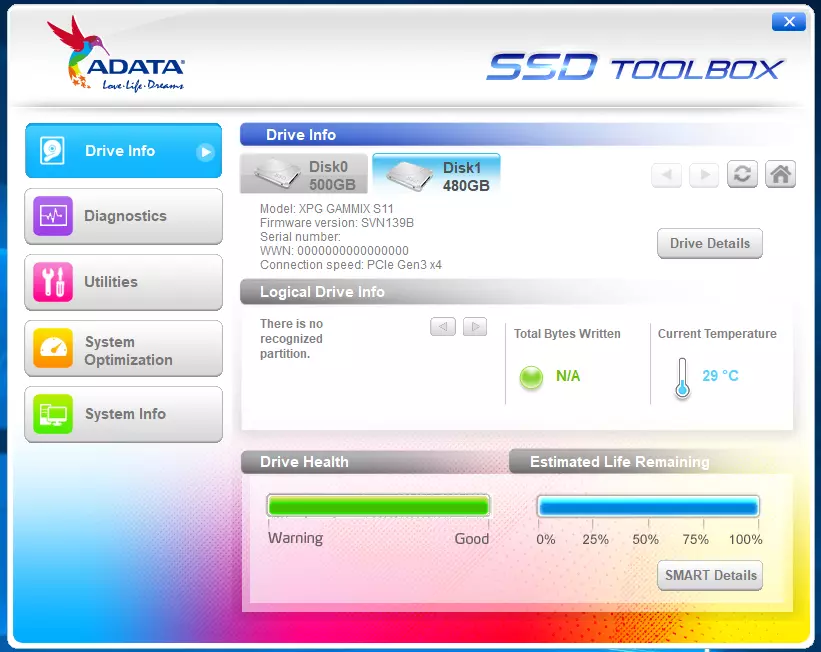Open System Optimization section
Image resolution: width=821 pixels, height=652 pixels.
123,349
